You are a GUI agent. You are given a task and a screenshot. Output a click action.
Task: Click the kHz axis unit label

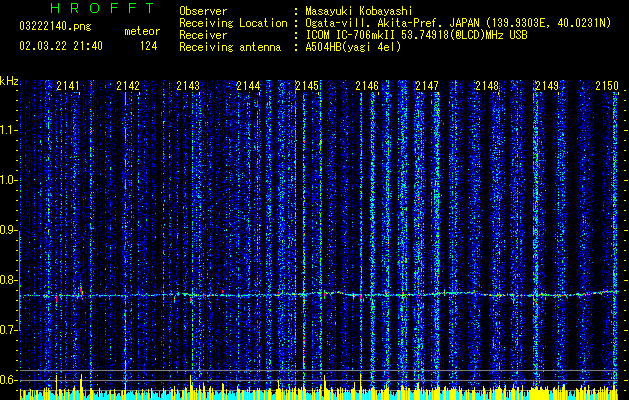10,80
